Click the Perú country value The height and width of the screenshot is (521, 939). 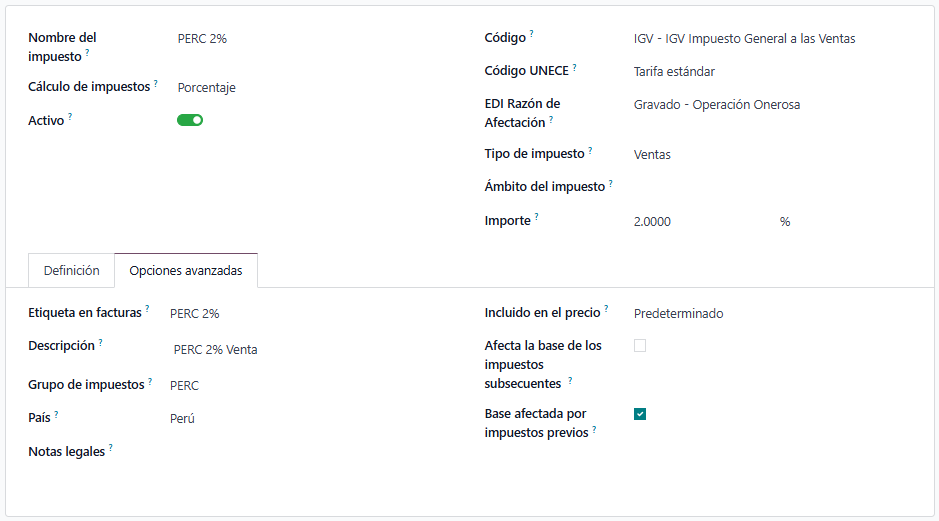click(182, 419)
